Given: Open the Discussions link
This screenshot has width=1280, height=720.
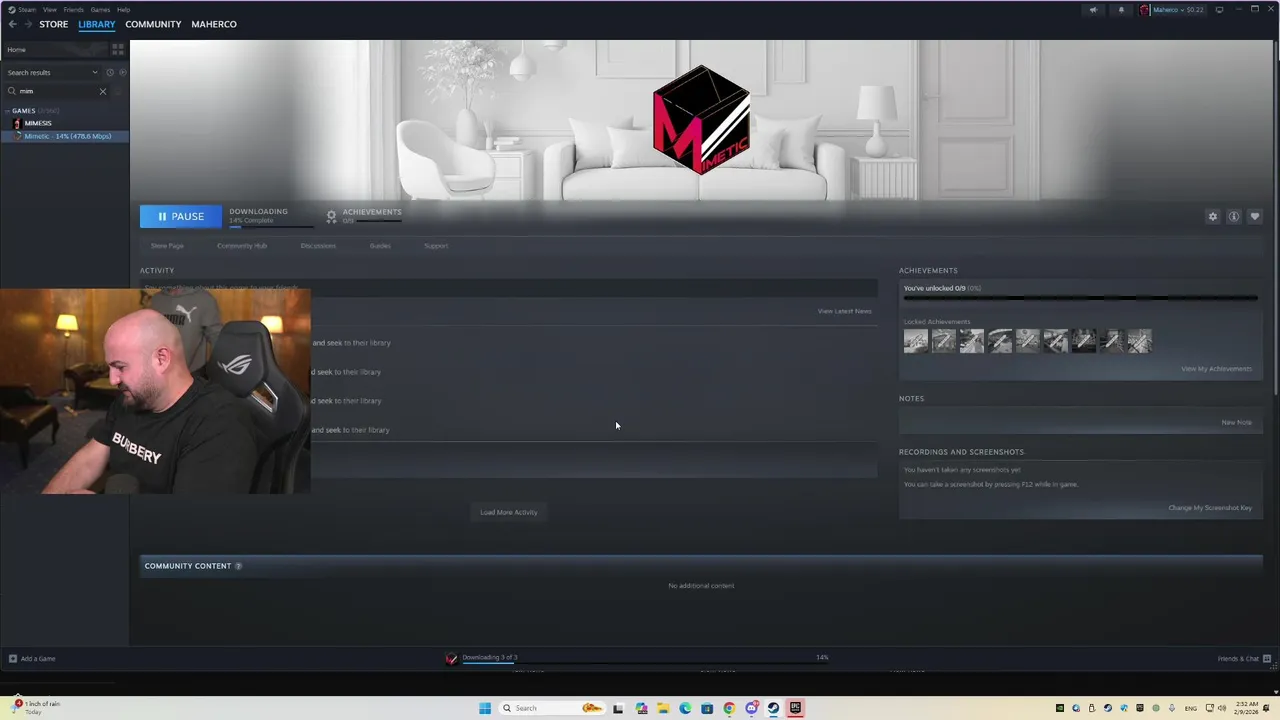Looking at the screenshot, I should pos(318,246).
